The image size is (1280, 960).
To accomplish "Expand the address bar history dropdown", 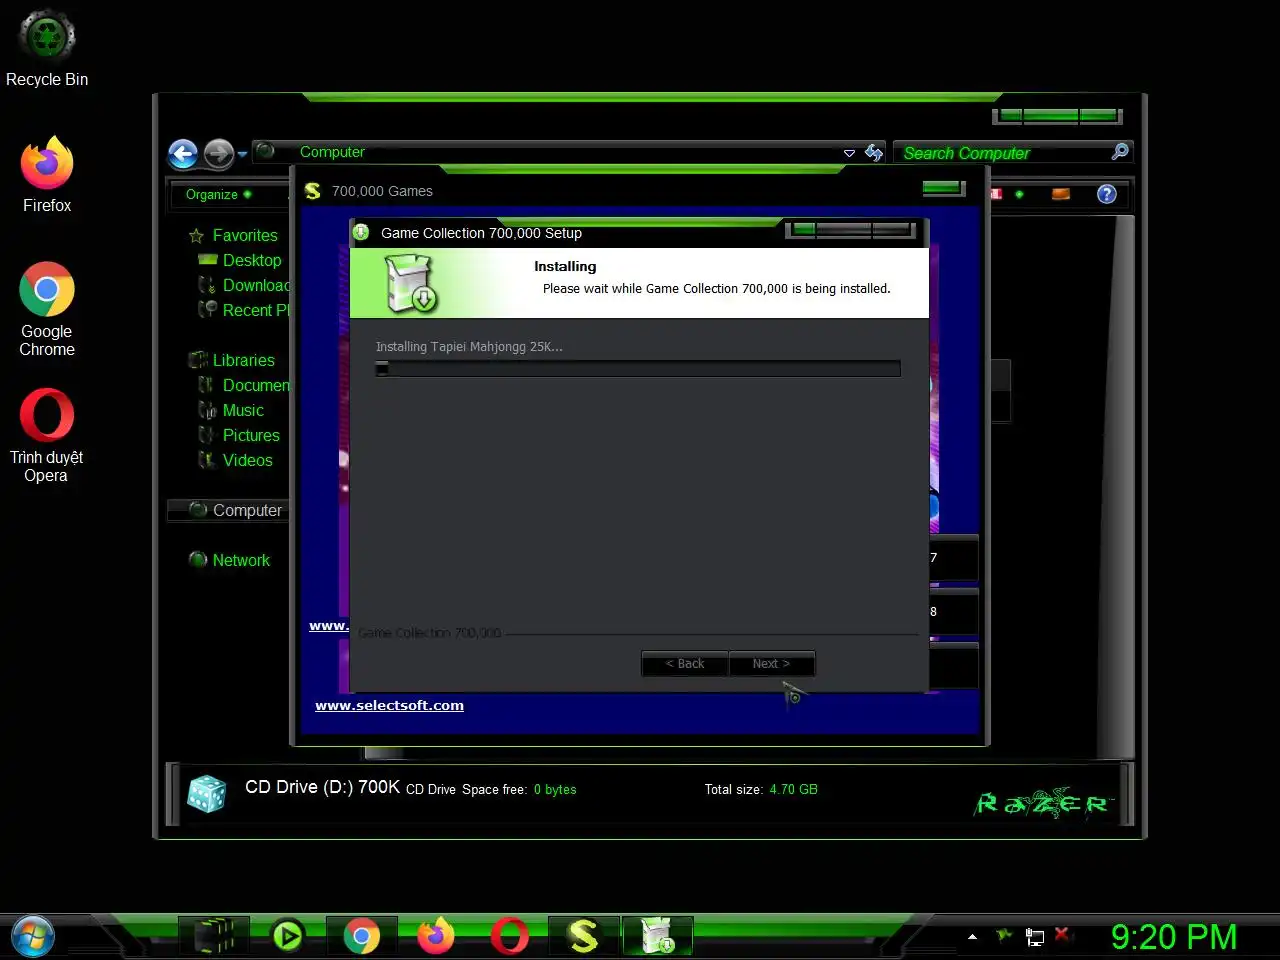I will click(849, 153).
